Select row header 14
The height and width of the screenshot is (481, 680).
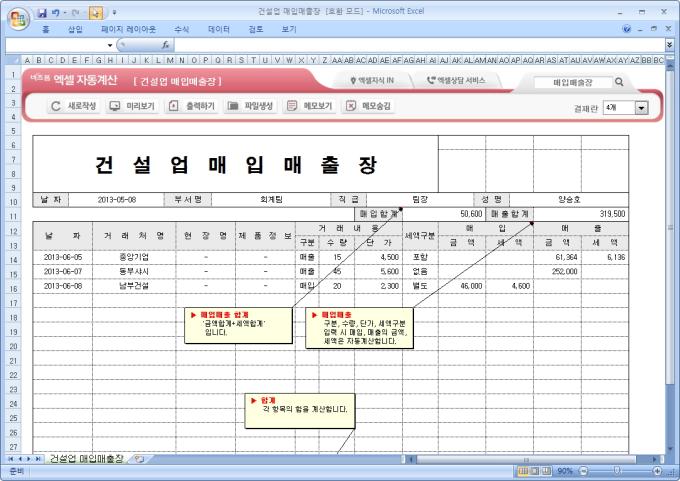[x=13, y=260]
